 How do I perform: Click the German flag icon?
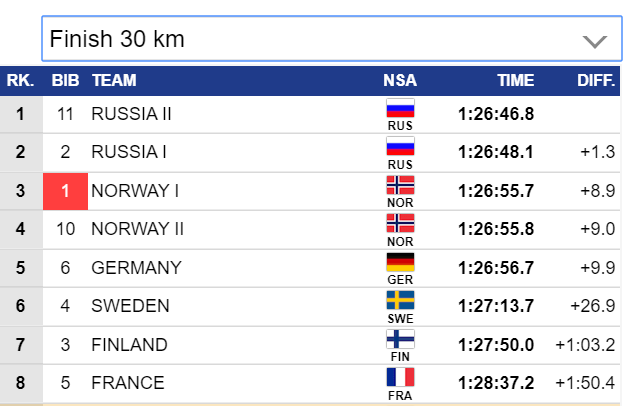point(400,262)
